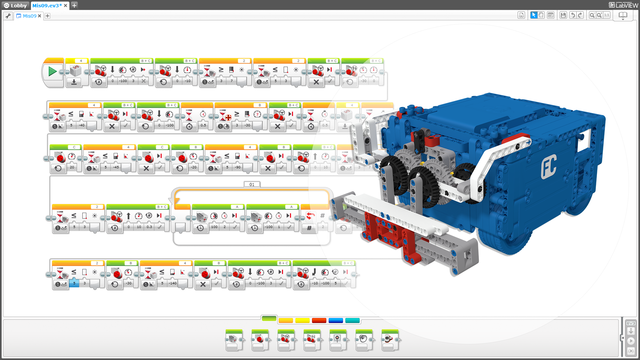Download and run program button
The height and width of the screenshot is (360, 640).
click(x=631, y=341)
